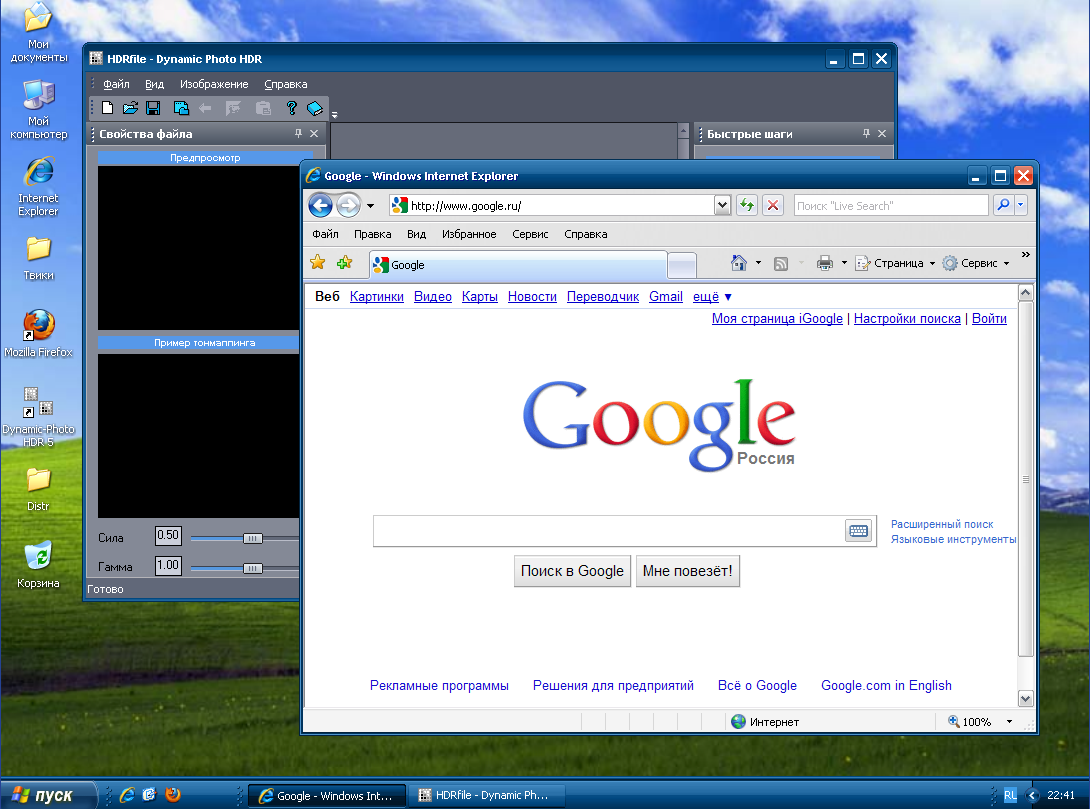Expand the address bar URL dropdown
Image resolution: width=1090 pixels, height=809 pixels.
click(x=722, y=205)
